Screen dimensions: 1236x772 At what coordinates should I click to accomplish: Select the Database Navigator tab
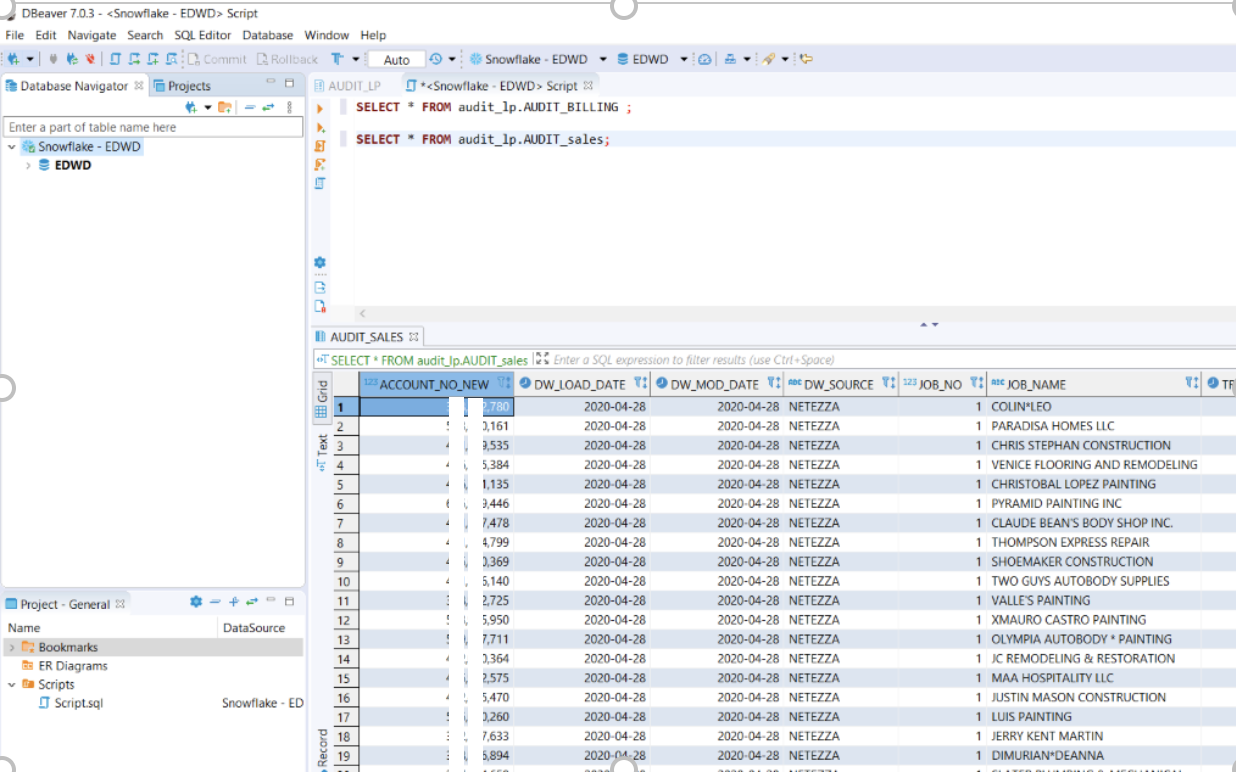(x=74, y=85)
